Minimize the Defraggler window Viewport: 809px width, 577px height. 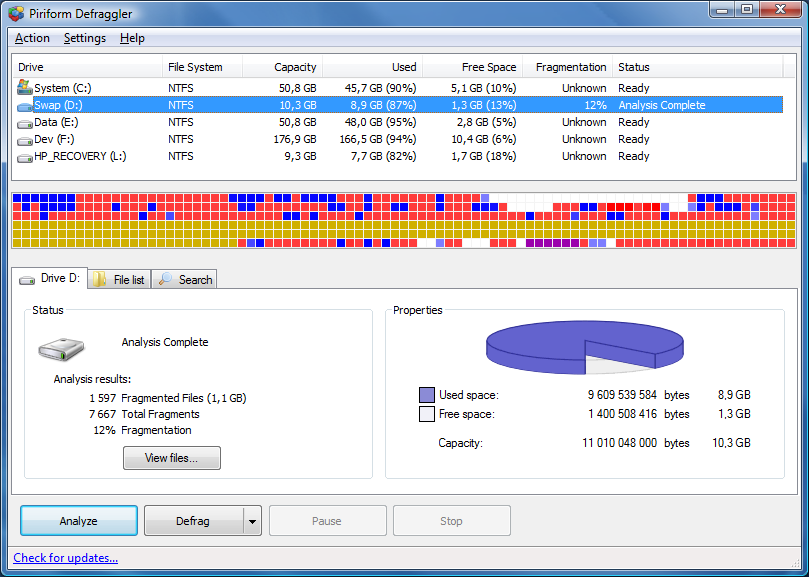[x=722, y=10]
